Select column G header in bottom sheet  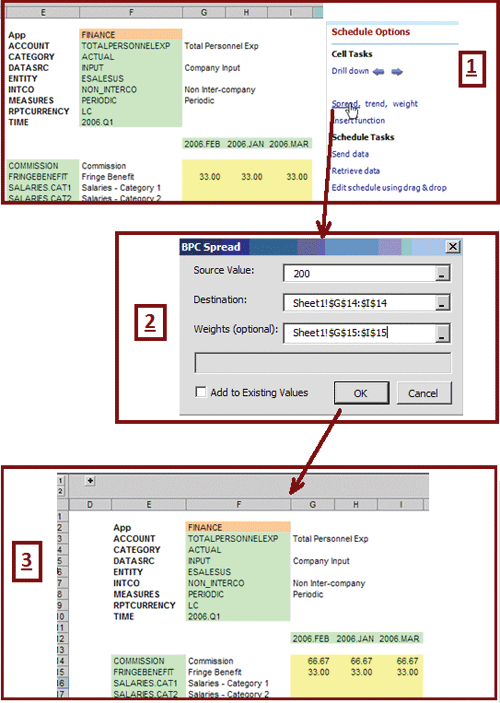313,505
